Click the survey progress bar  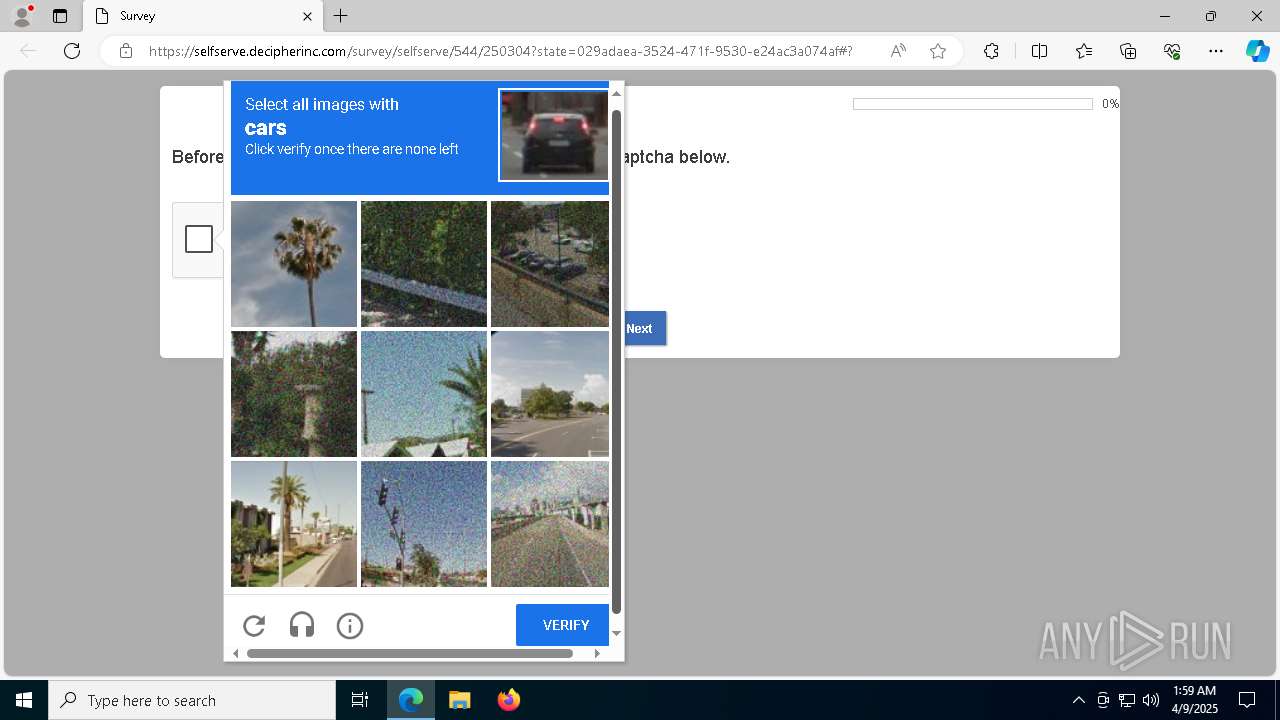tap(972, 104)
